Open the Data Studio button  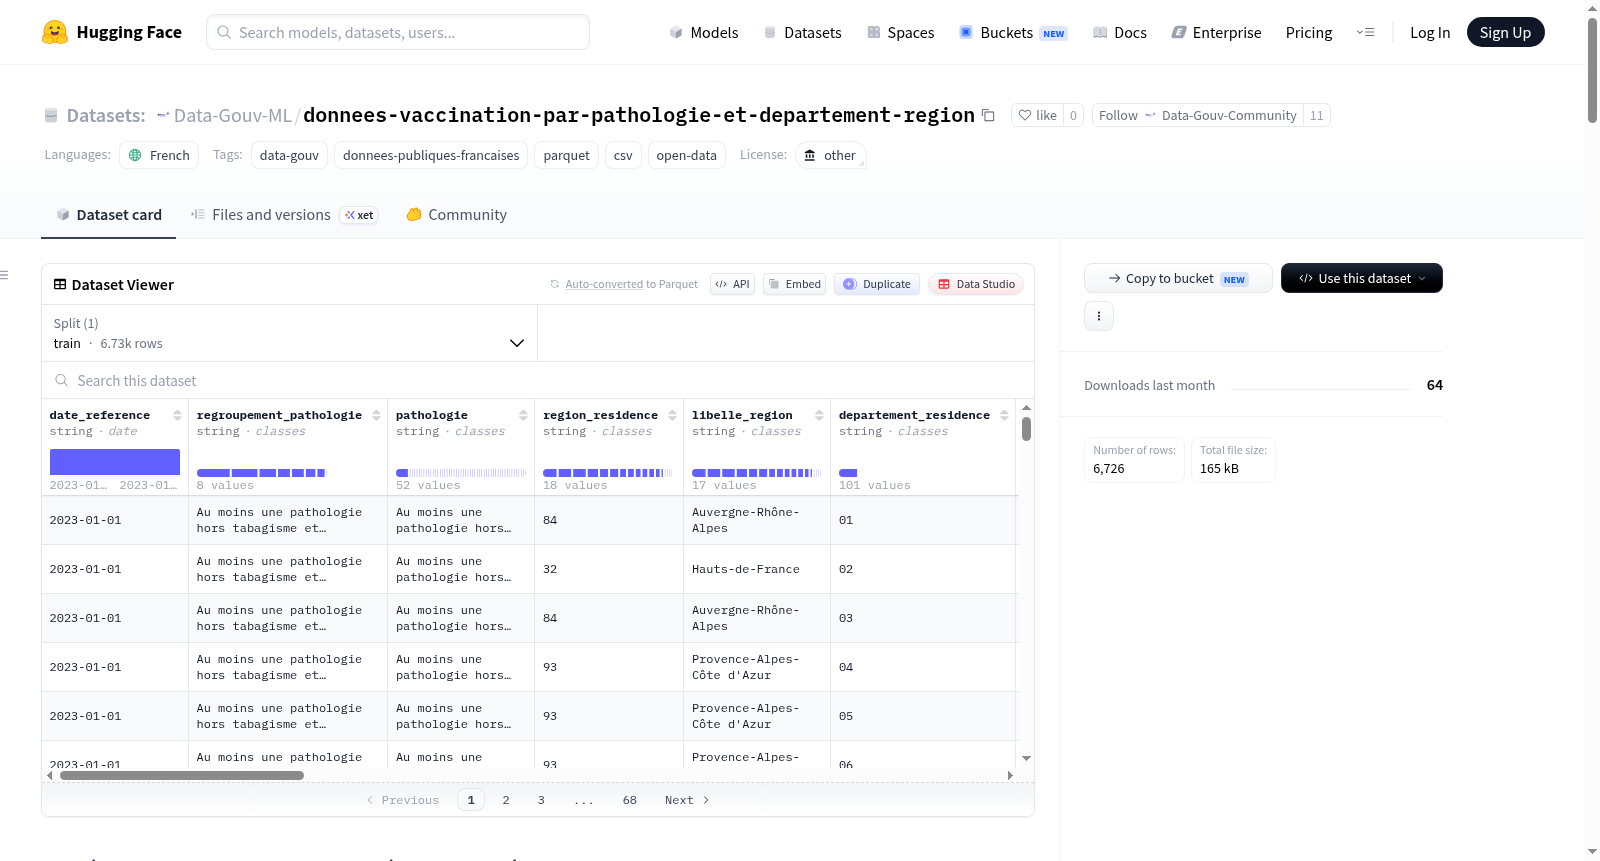(976, 284)
